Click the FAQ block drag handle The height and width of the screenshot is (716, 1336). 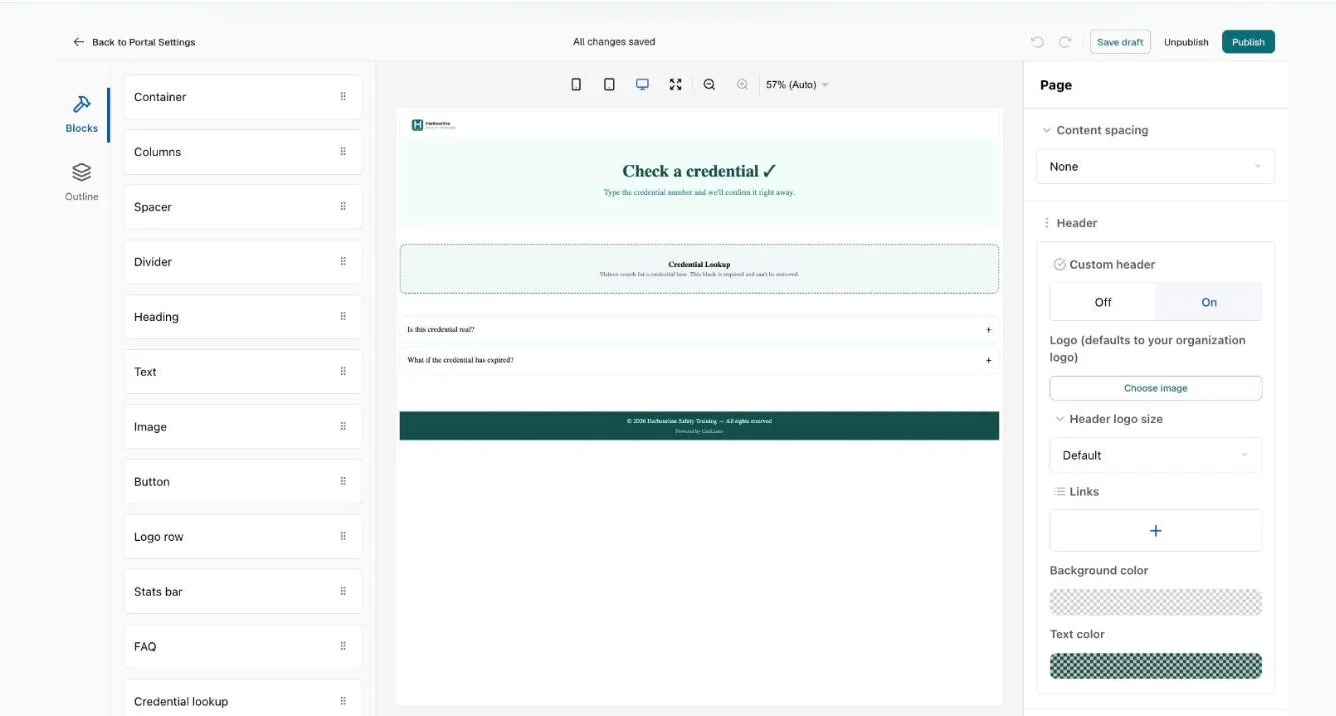tap(343, 647)
